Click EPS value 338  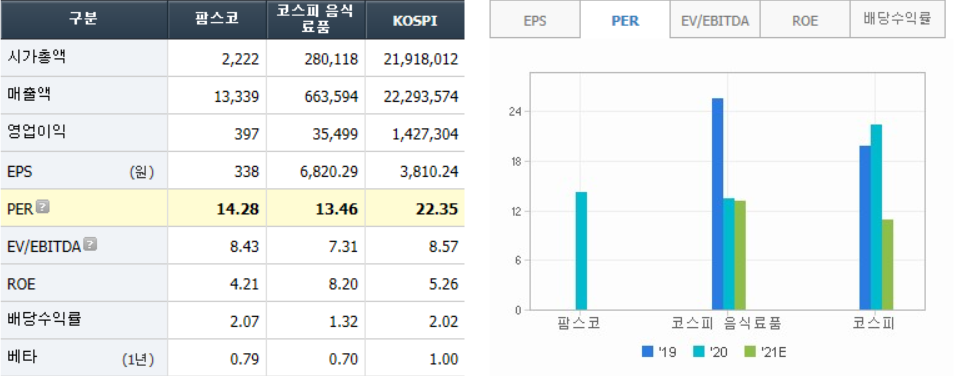[247, 172]
